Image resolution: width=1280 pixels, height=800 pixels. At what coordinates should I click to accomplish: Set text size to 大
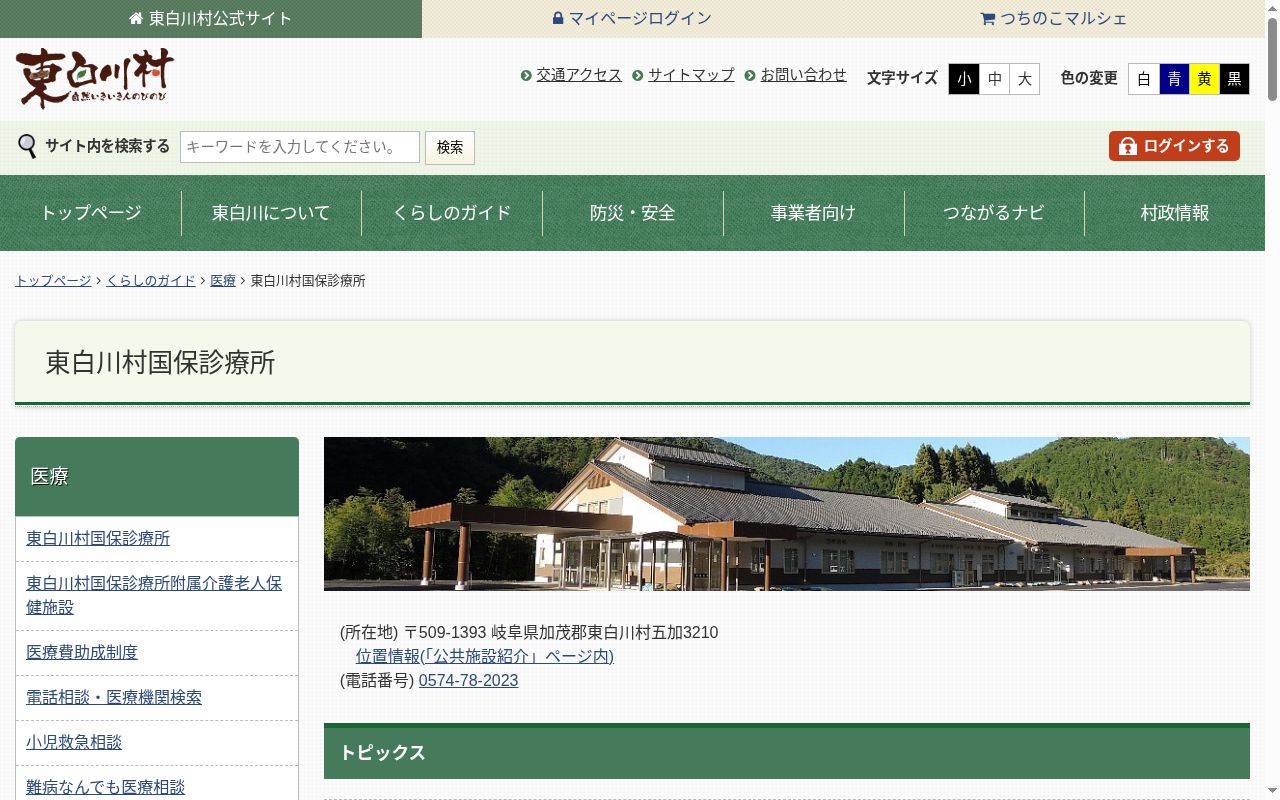pyautogui.click(x=1024, y=79)
